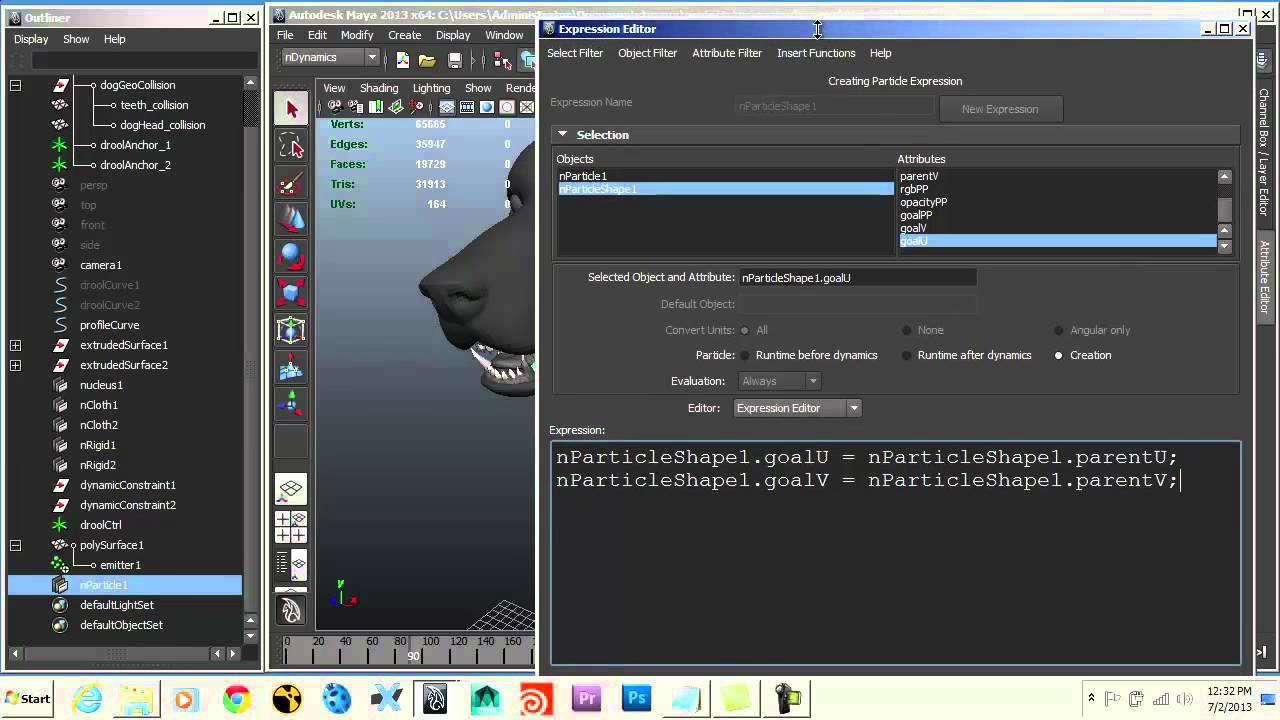Open the Create menu in Maya
The image size is (1280, 720).
404,35
